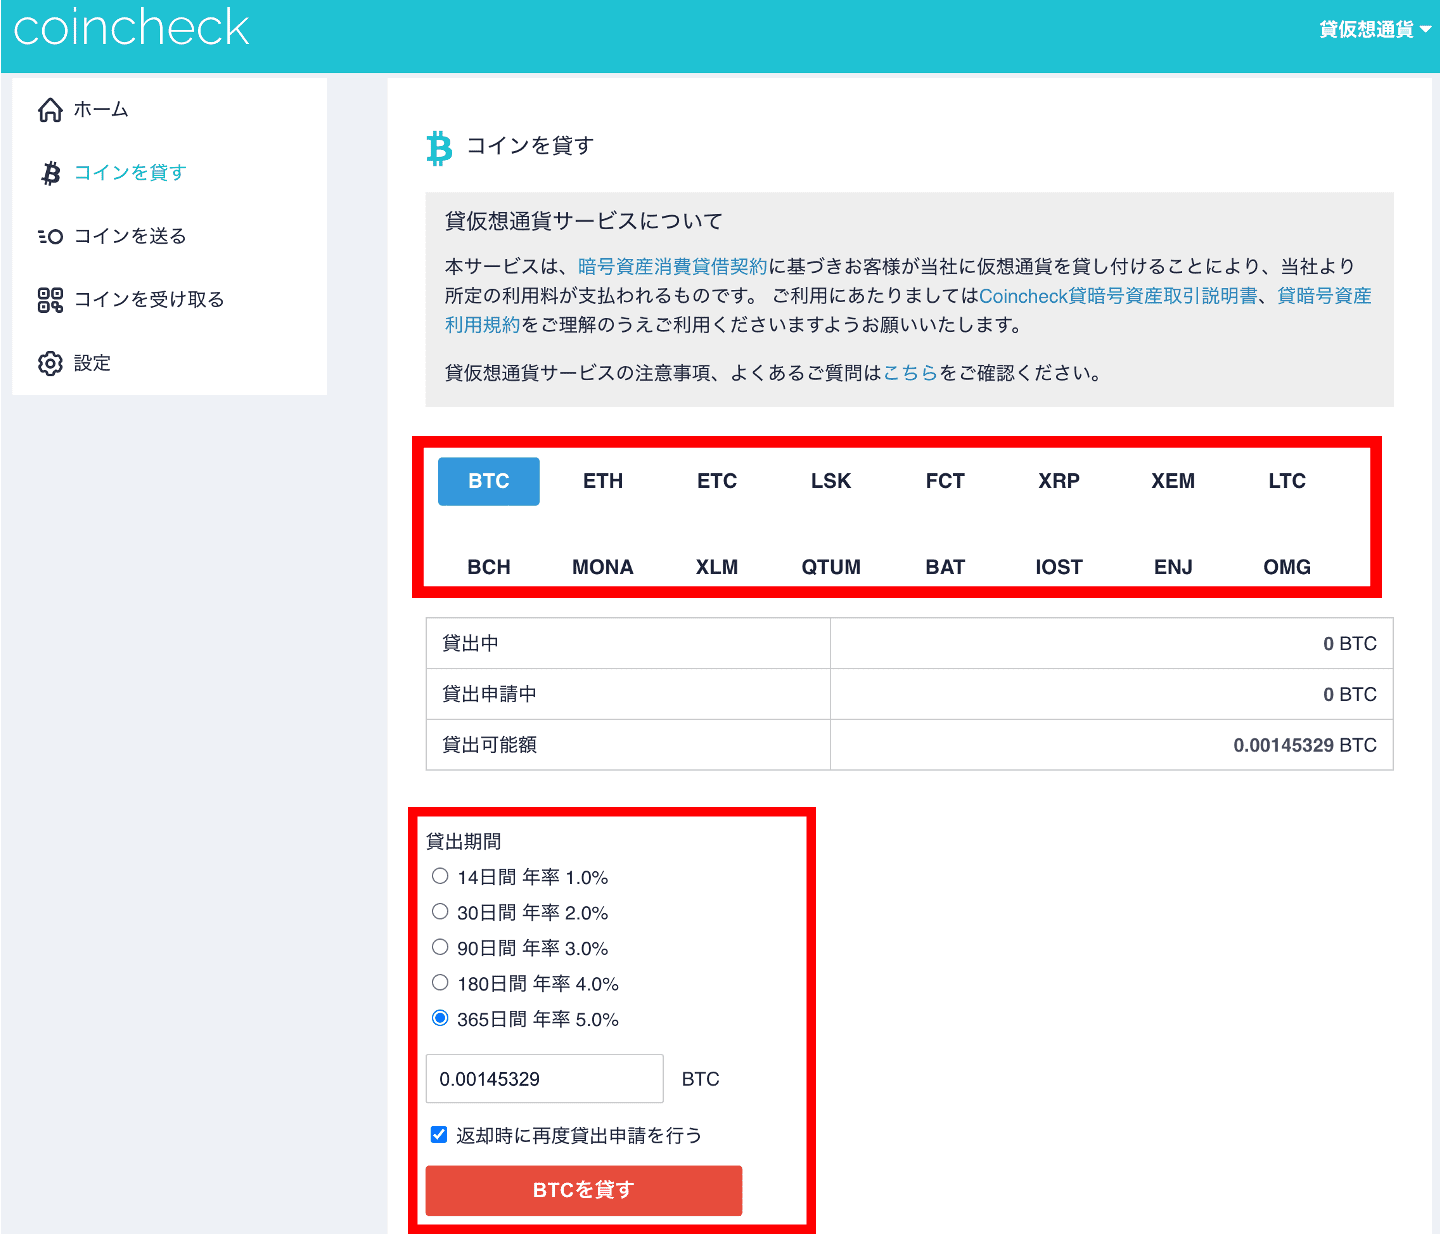Viewport: 1440px width, 1246px height.
Task: Open the Coincheck貸暗号資産取引説明書 link
Action: 1117,297
